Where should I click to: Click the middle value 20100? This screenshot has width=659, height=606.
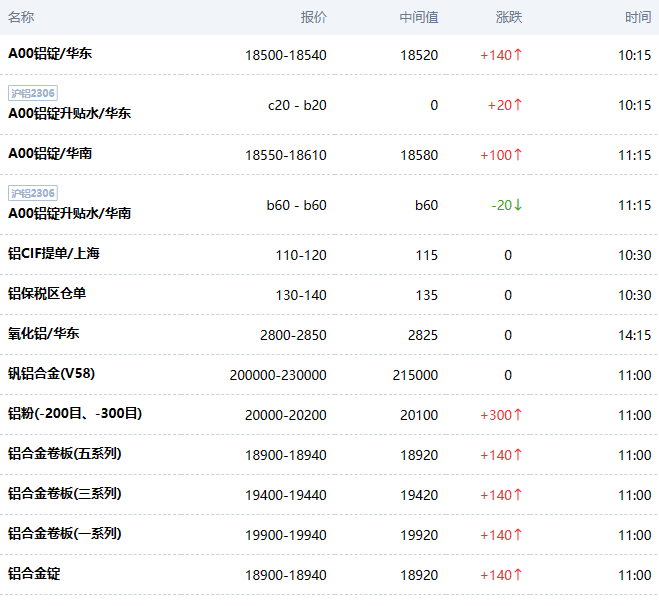(x=419, y=415)
